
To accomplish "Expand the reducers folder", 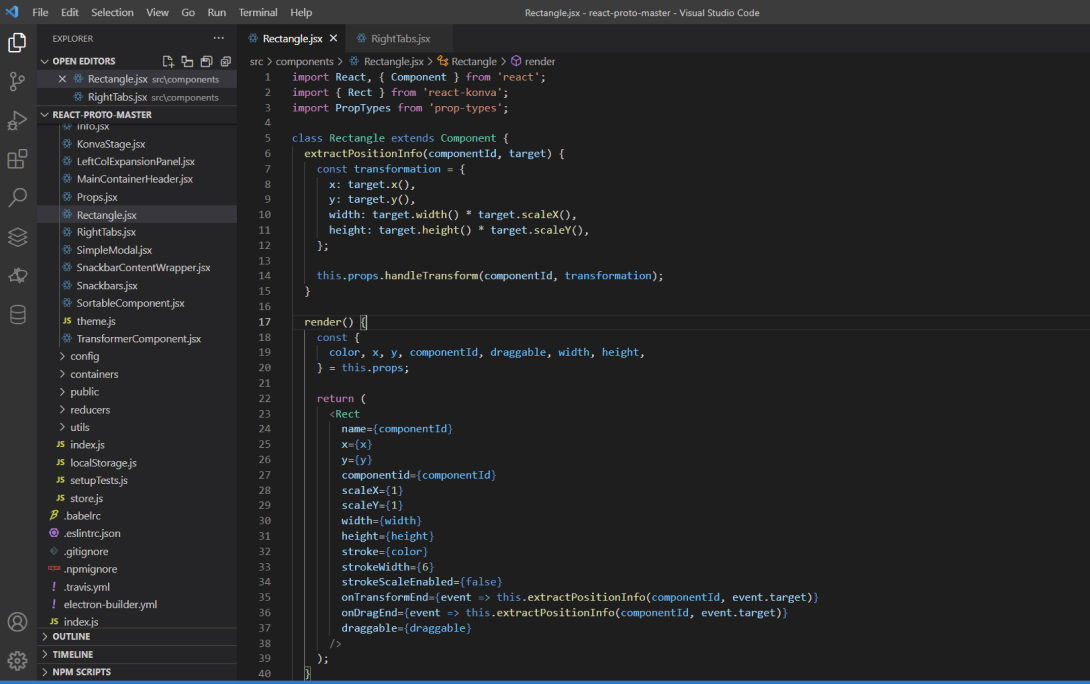I will point(90,409).
